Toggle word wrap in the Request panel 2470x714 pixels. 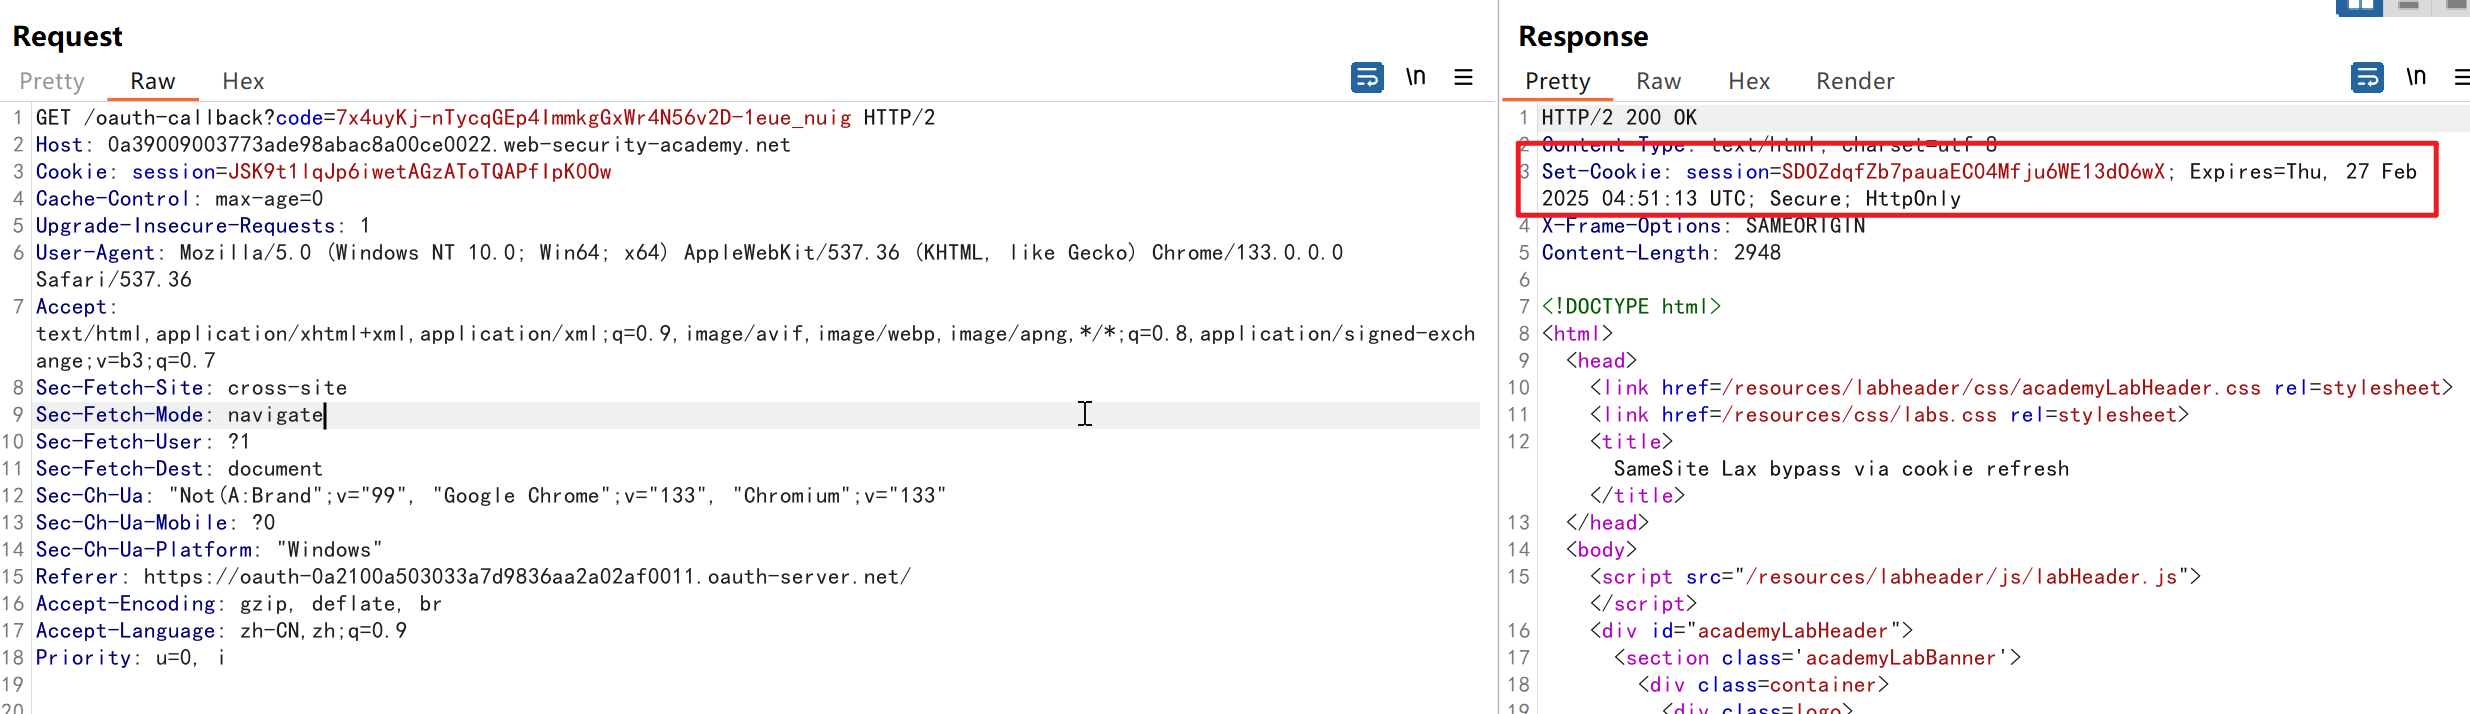coord(1366,77)
